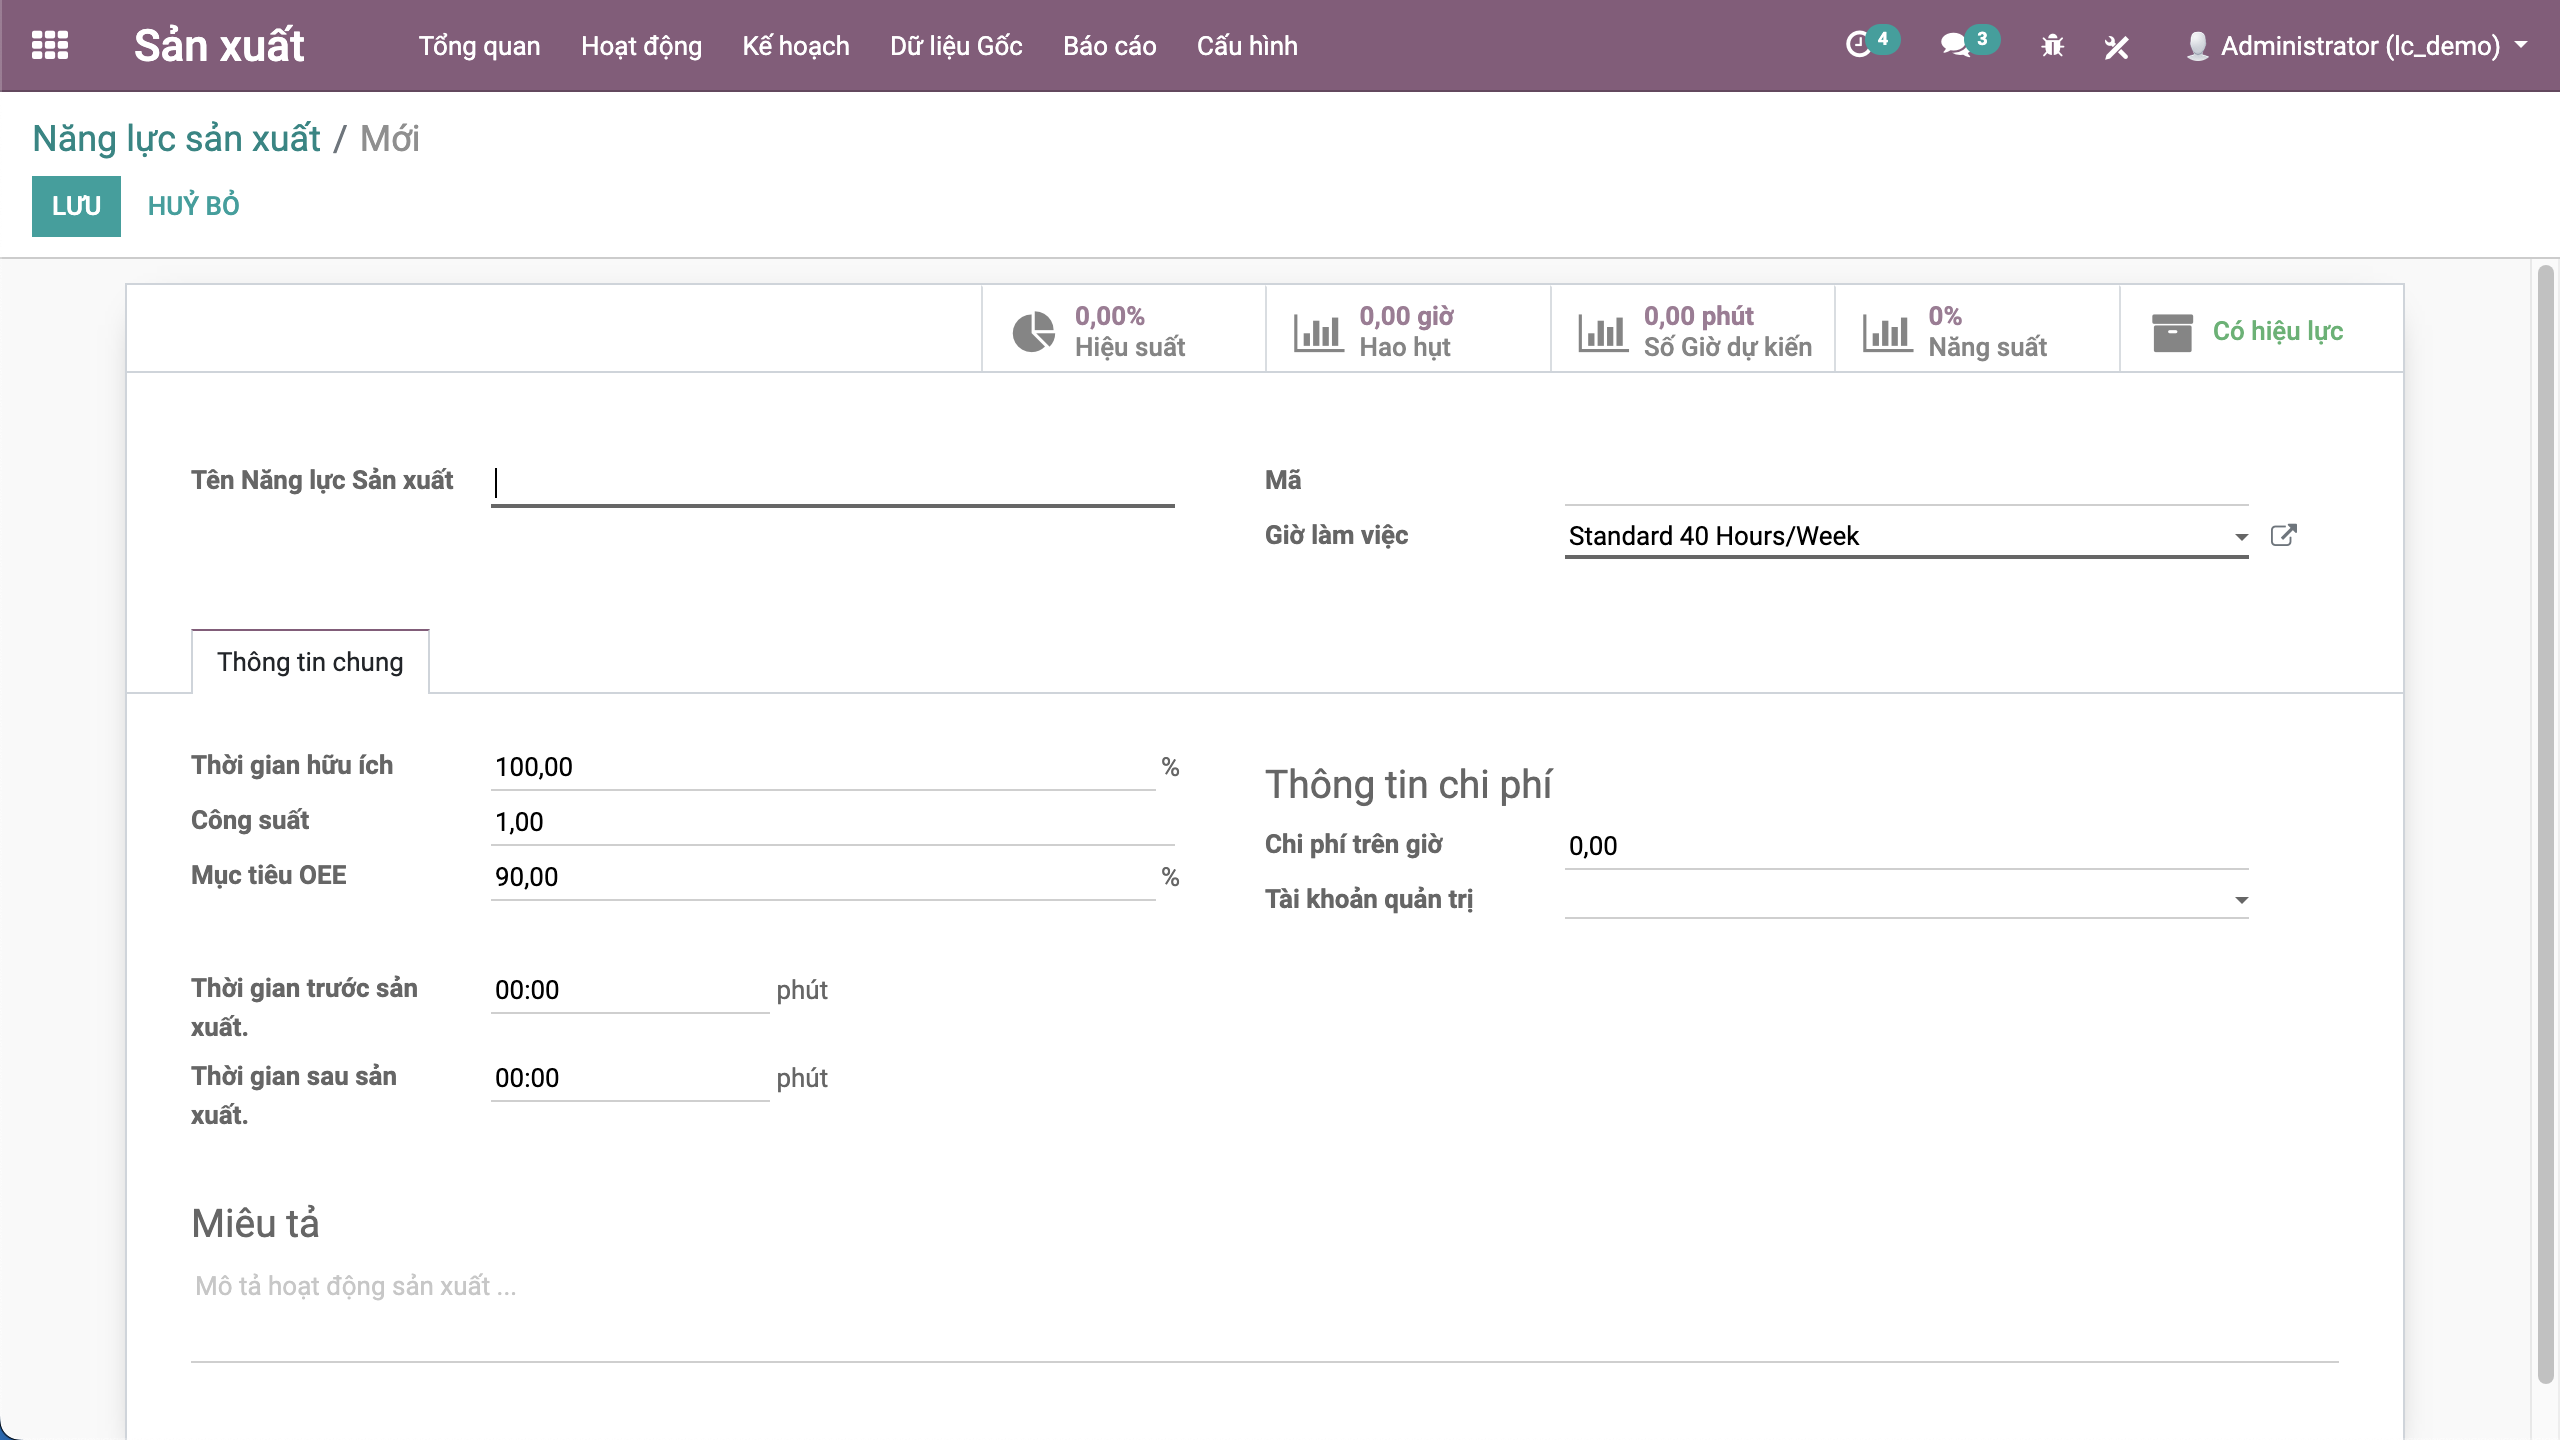Expand the Giờ làm việc dropdown

tap(2241, 537)
